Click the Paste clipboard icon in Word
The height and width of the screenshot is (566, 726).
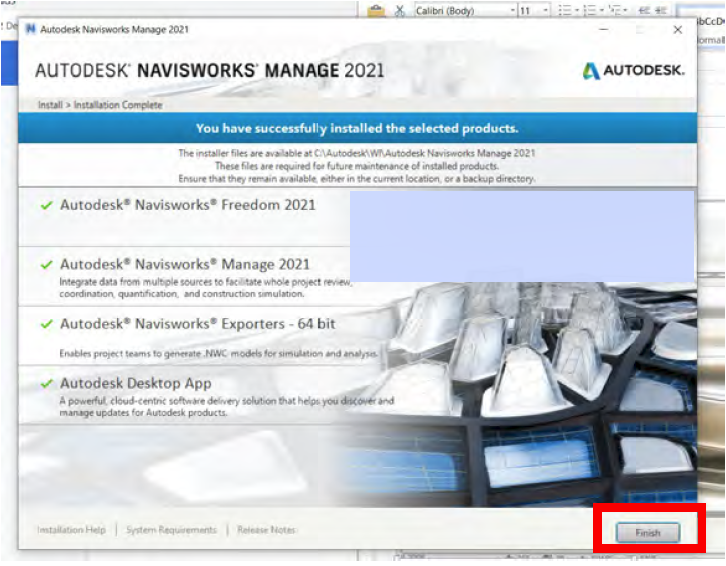point(376,10)
